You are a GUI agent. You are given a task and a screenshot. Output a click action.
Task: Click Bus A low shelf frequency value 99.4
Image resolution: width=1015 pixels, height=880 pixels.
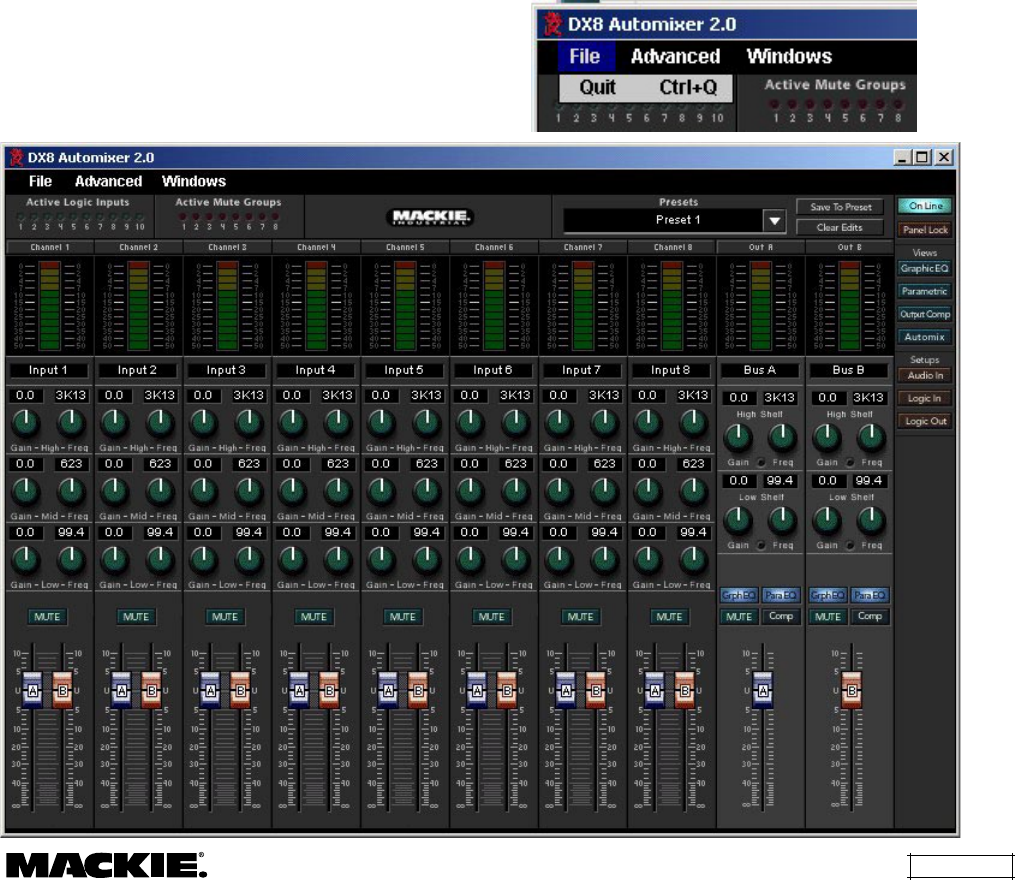779,481
